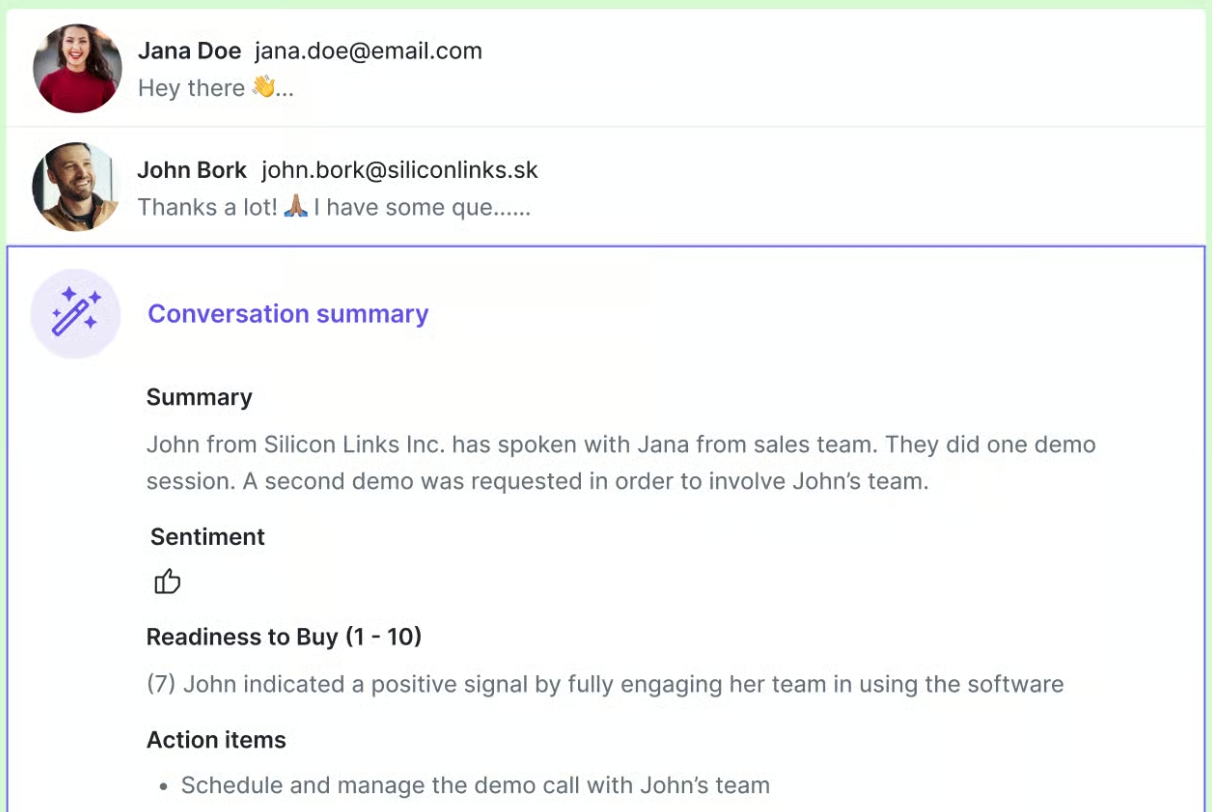1212x812 pixels.
Task: Click the 'Schedule and manage the demo call' action item
Action: 475,786
